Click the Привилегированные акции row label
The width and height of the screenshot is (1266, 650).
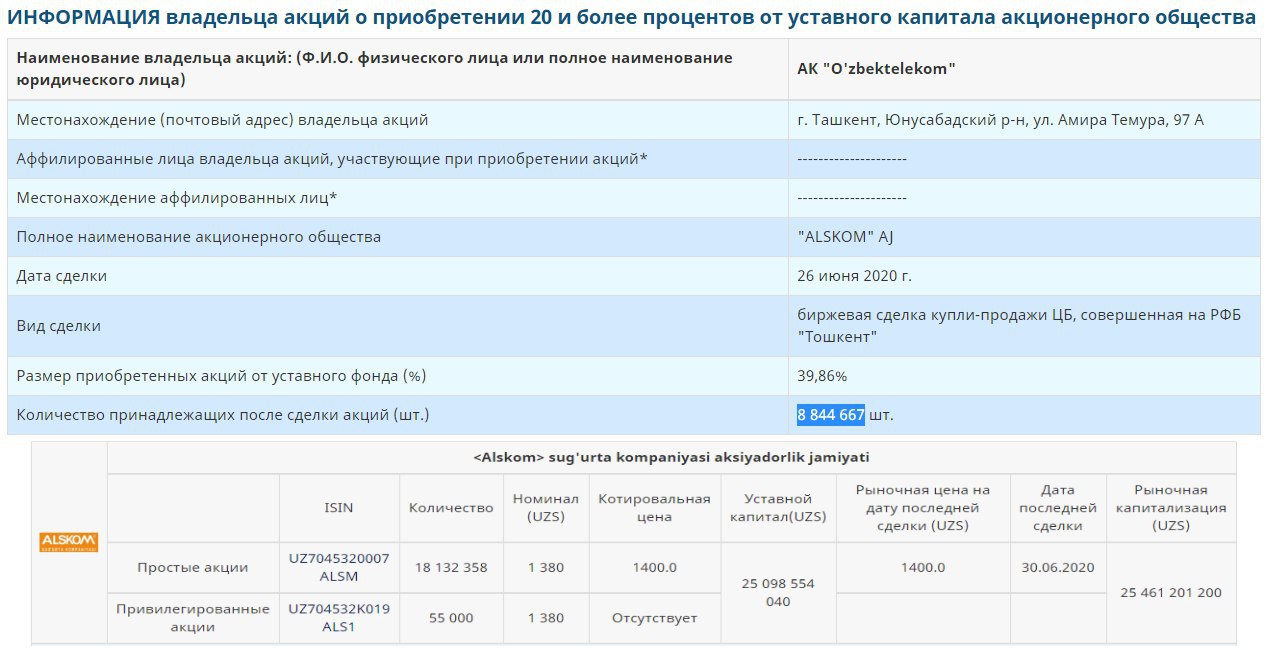[193, 618]
